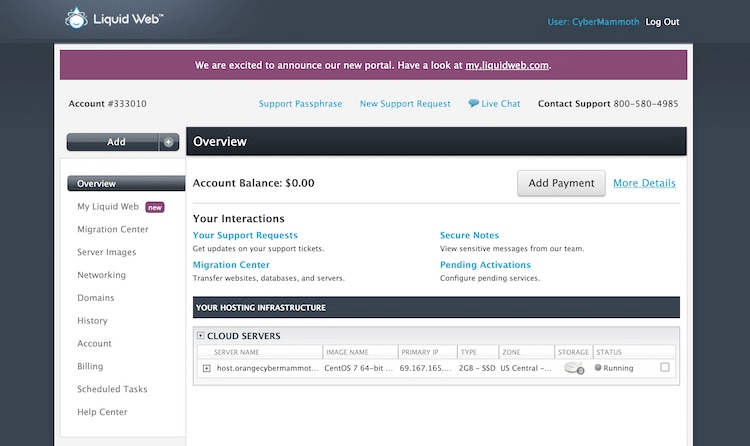Open the Support Passphrase link
This screenshot has width=750, height=446.
point(300,103)
